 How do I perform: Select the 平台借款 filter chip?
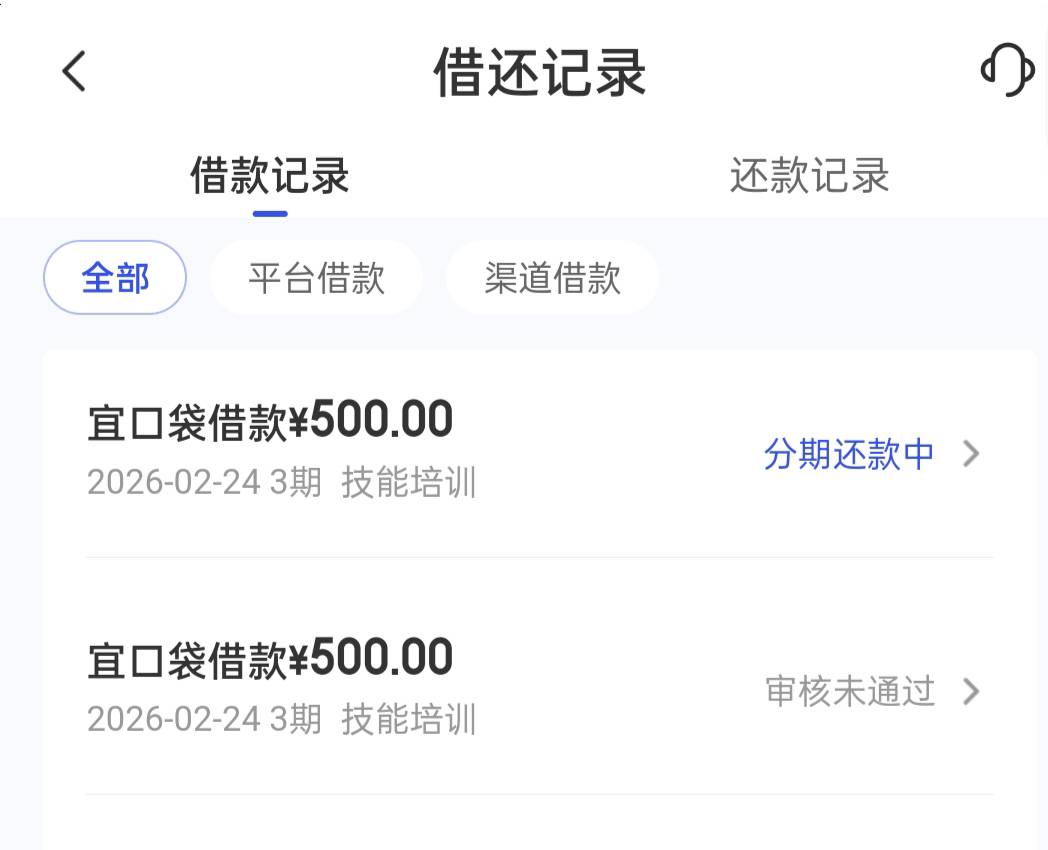pos(316,278)
